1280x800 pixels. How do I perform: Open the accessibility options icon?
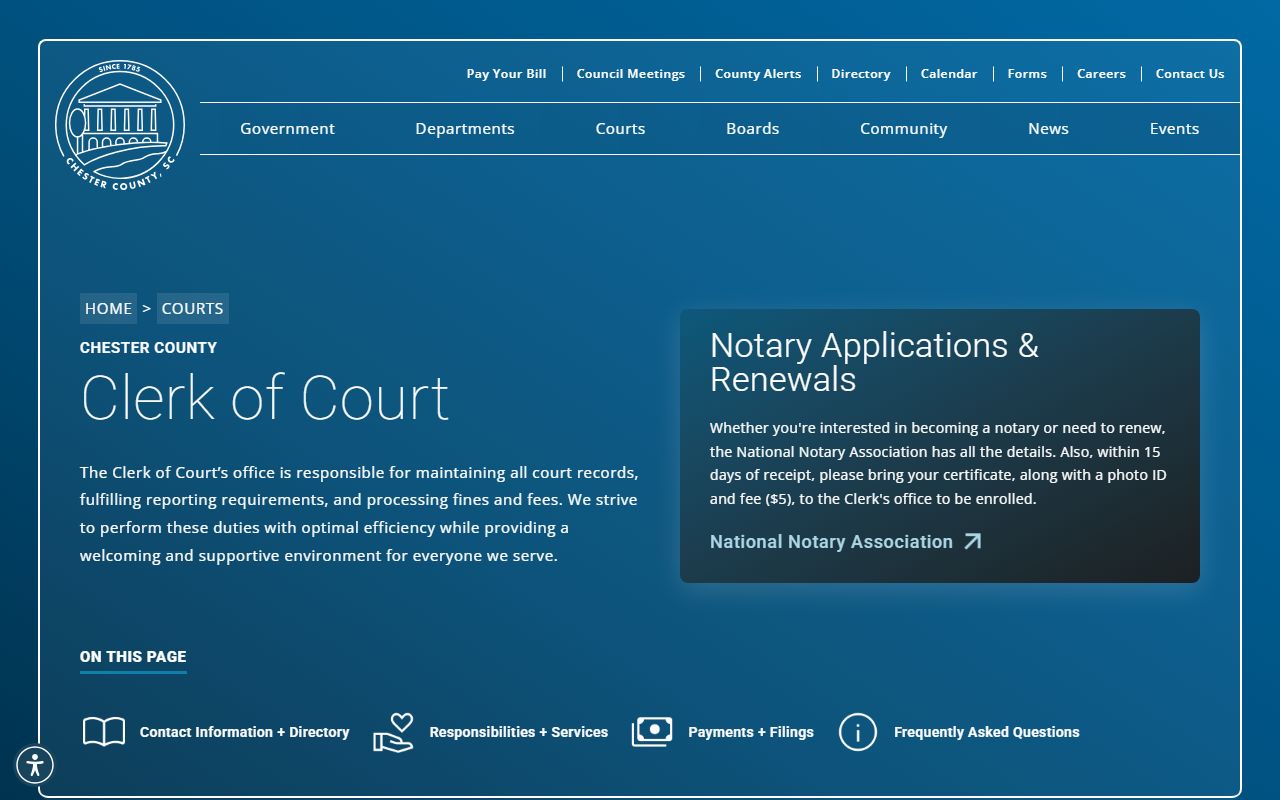[x=35, y=765]
